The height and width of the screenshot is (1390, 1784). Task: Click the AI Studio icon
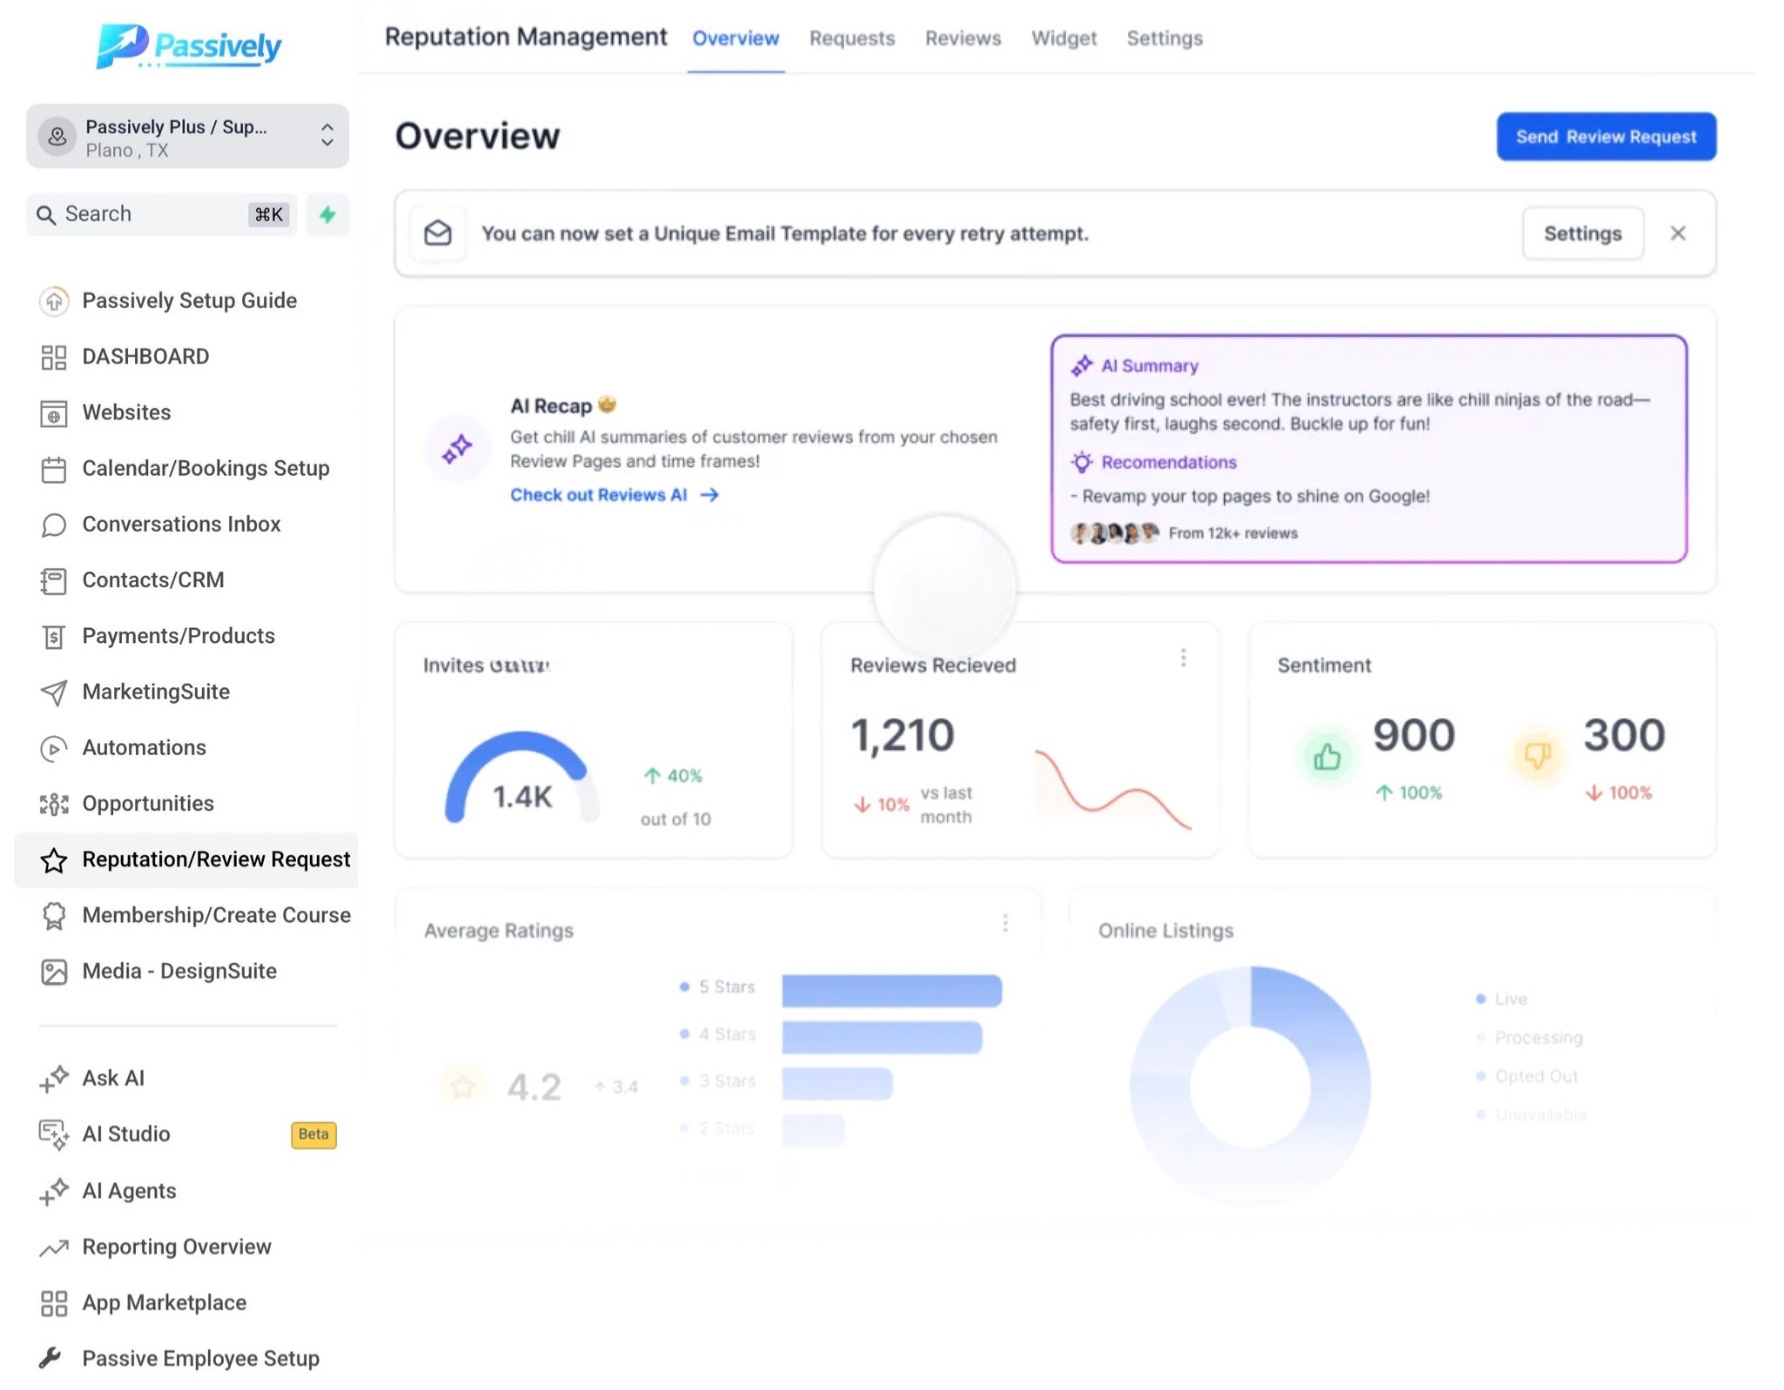pyautogui.click(x=54, y=1134)
